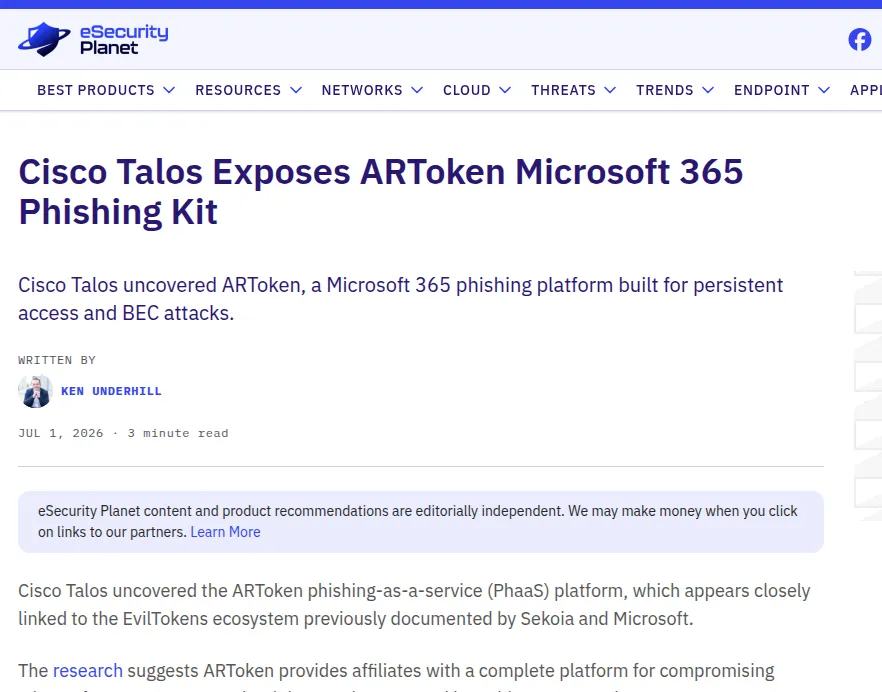Image resolution: width=882 pixels, height=692 pixels.
Task: Follow the Learn More link
Action: click(226, 532)
